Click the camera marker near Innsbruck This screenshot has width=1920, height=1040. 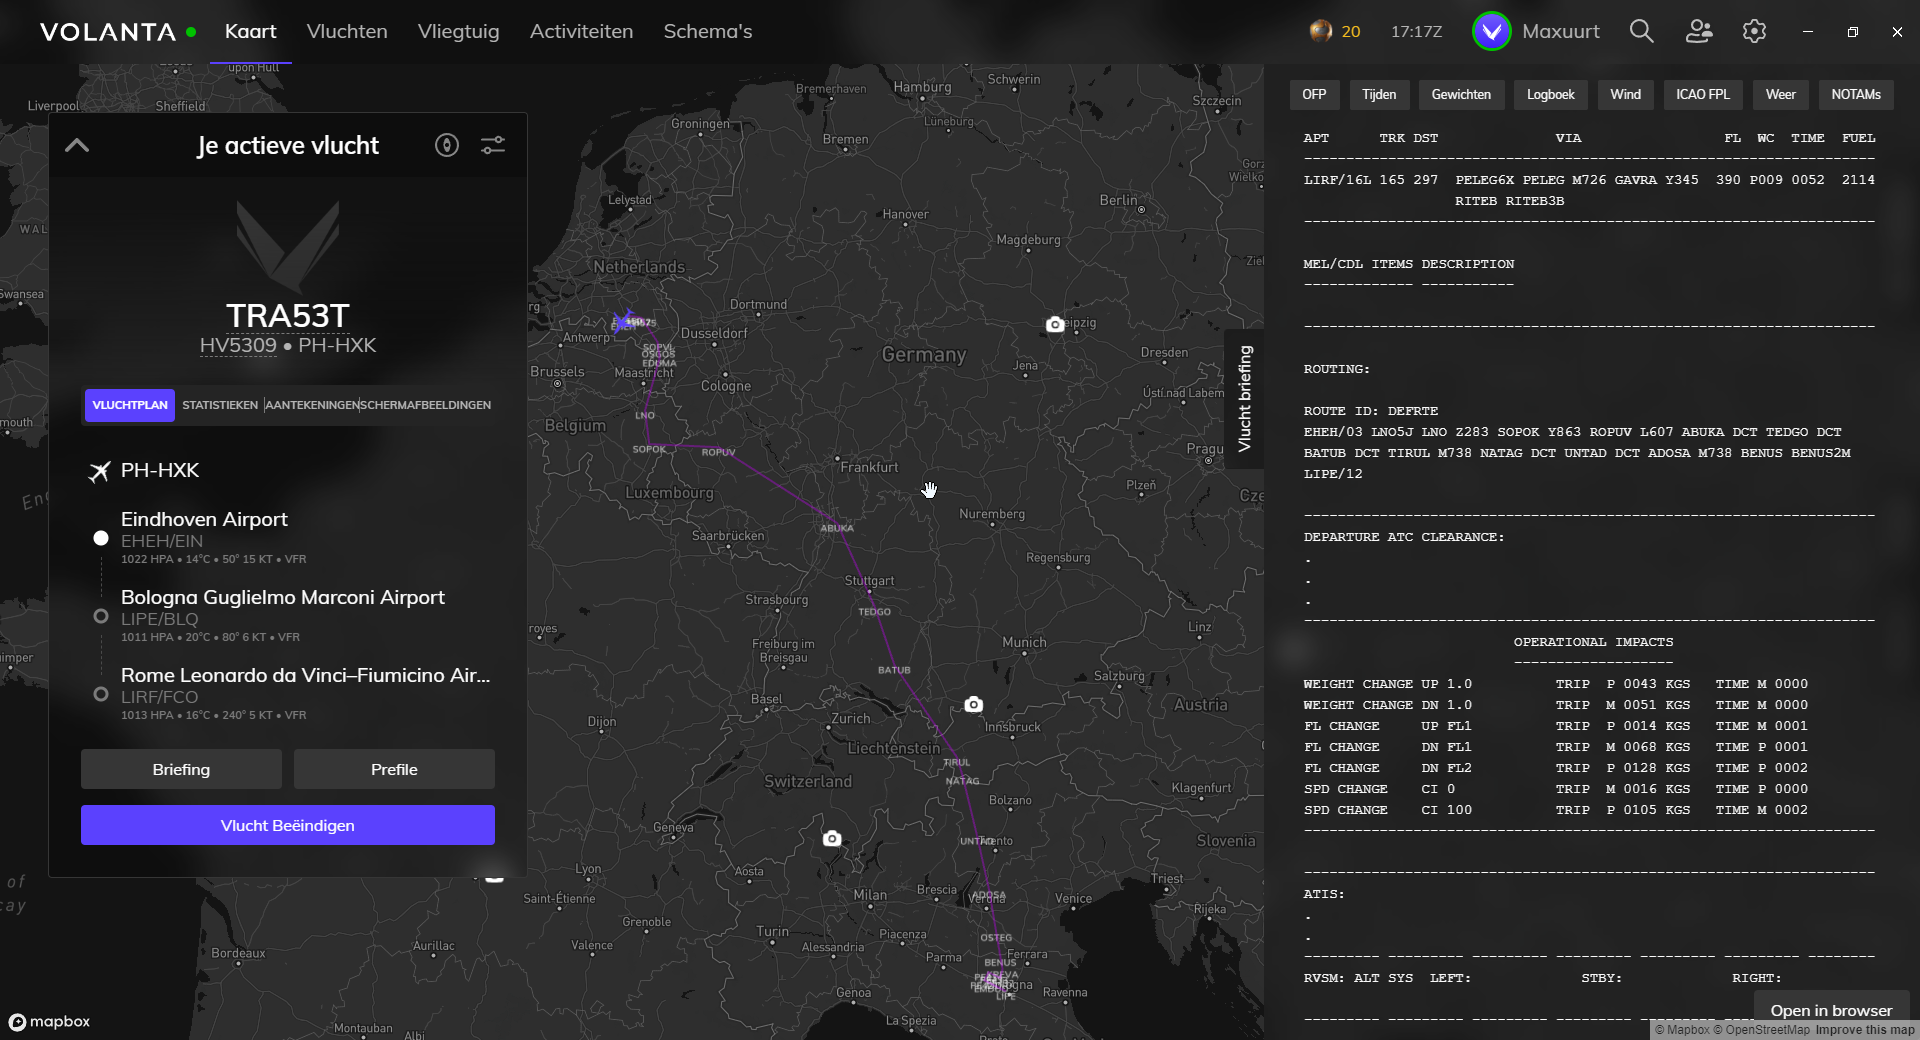tap(973, 705)
